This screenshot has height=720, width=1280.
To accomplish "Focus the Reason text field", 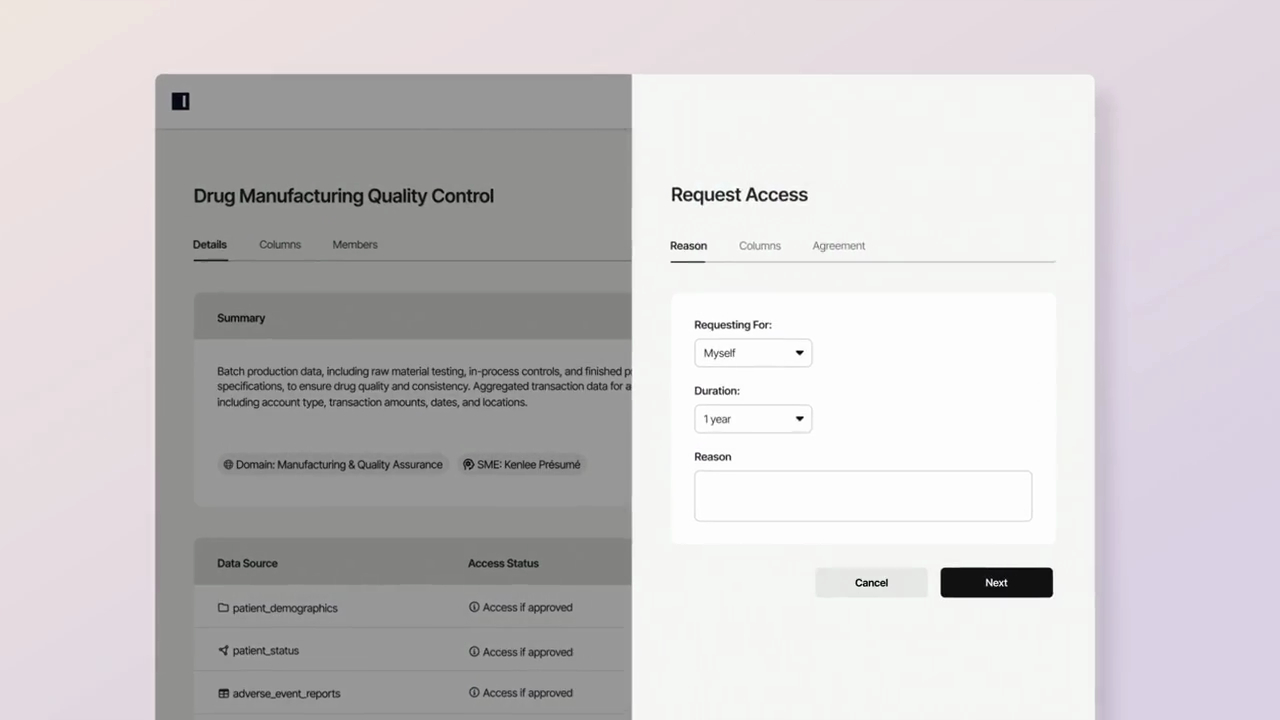I will coord(863,496).
